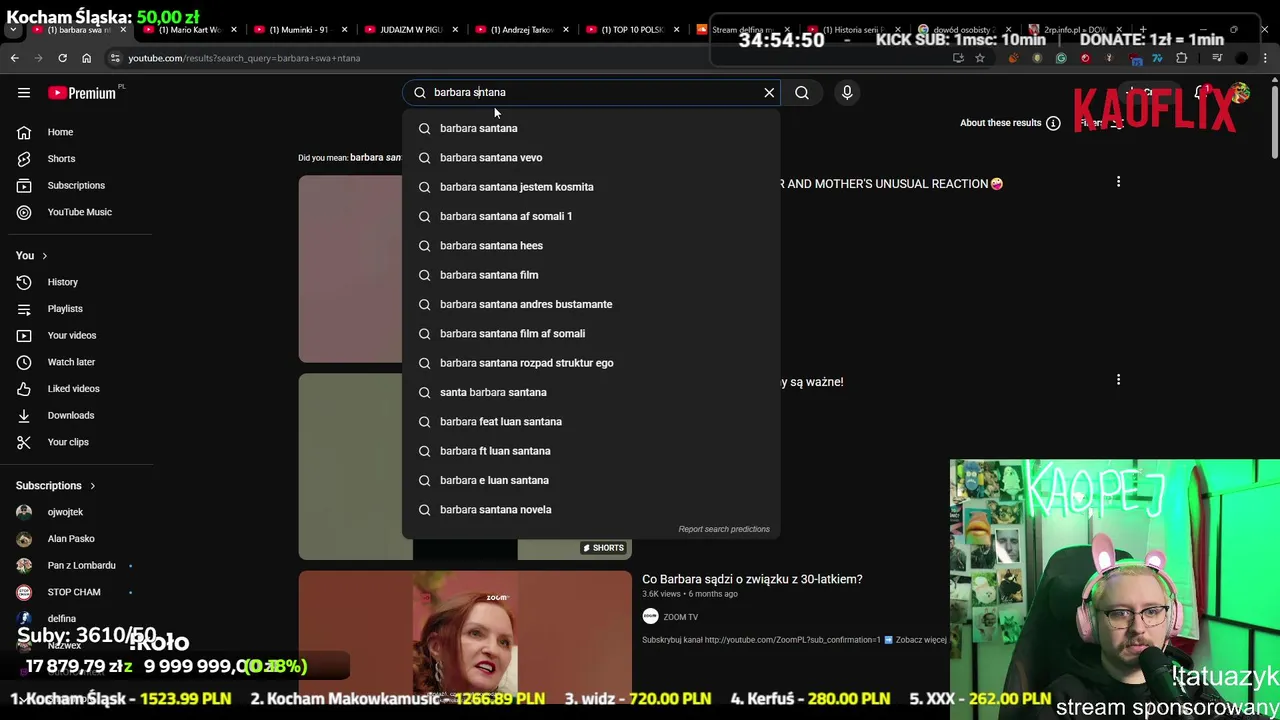Select suggestion 'santa barbara santana'

pyautogui.click(x=591, y=392)
